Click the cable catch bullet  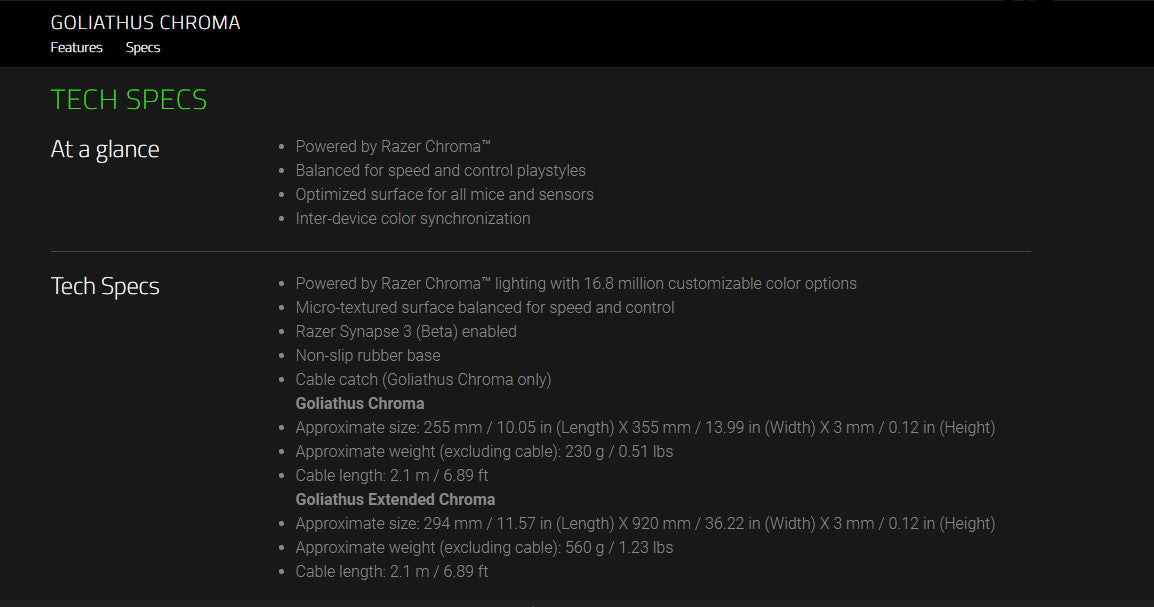coord(423,379)
